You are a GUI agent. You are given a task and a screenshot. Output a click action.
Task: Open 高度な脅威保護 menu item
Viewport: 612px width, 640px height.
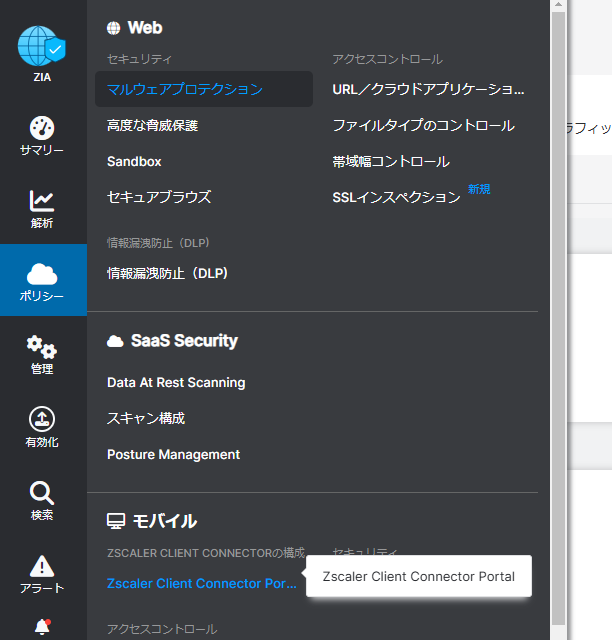click(x=152, y=125)
